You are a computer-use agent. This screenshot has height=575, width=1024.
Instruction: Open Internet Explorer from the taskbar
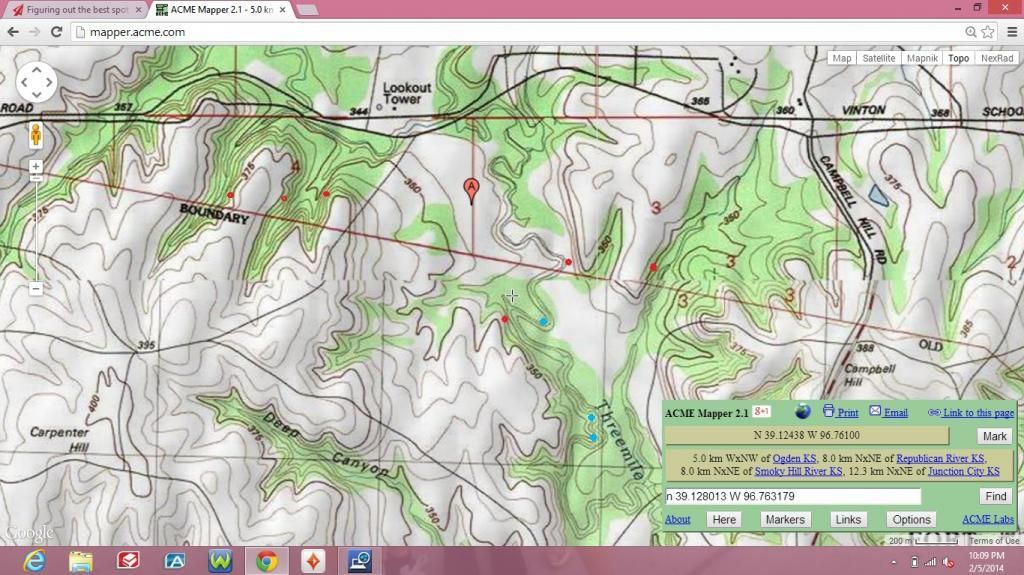34,561
